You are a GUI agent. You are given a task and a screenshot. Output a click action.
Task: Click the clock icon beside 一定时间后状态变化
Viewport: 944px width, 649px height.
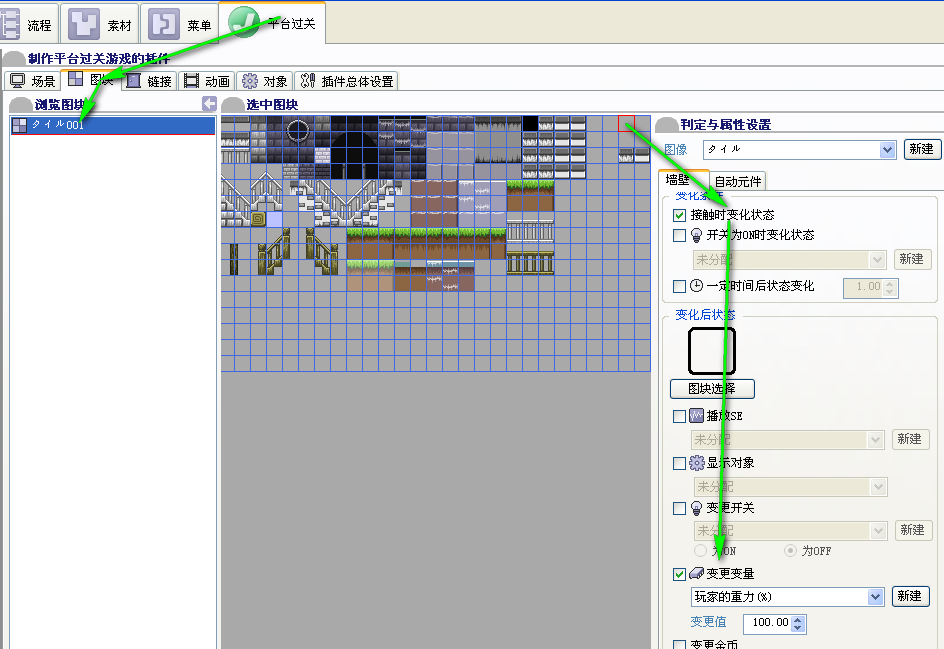696,286
